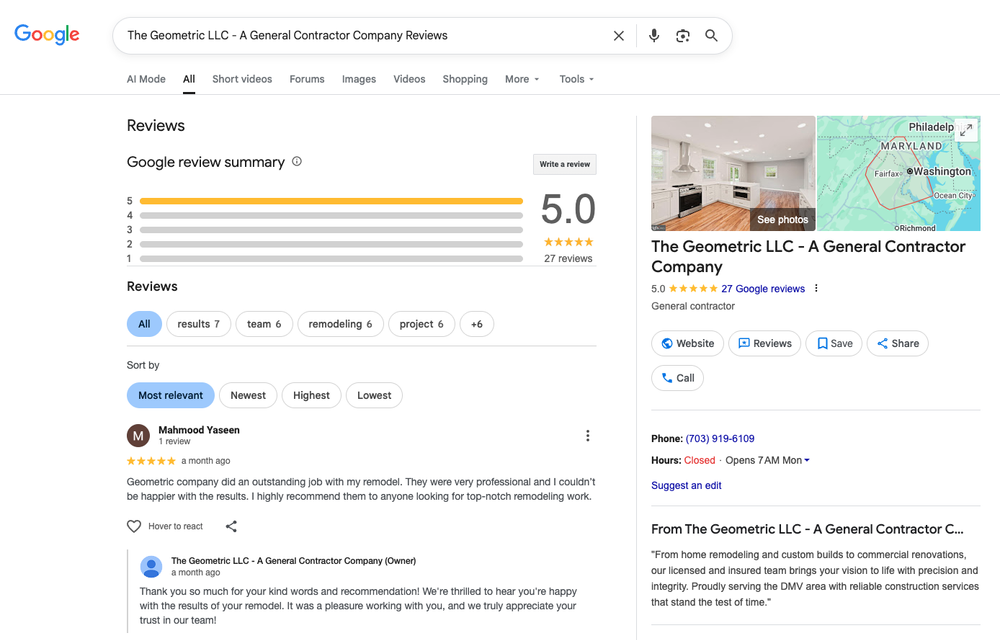This screenshot has width=1000, height=640.
Task: Click Suggest an edit link
Action: click(686, 485)
